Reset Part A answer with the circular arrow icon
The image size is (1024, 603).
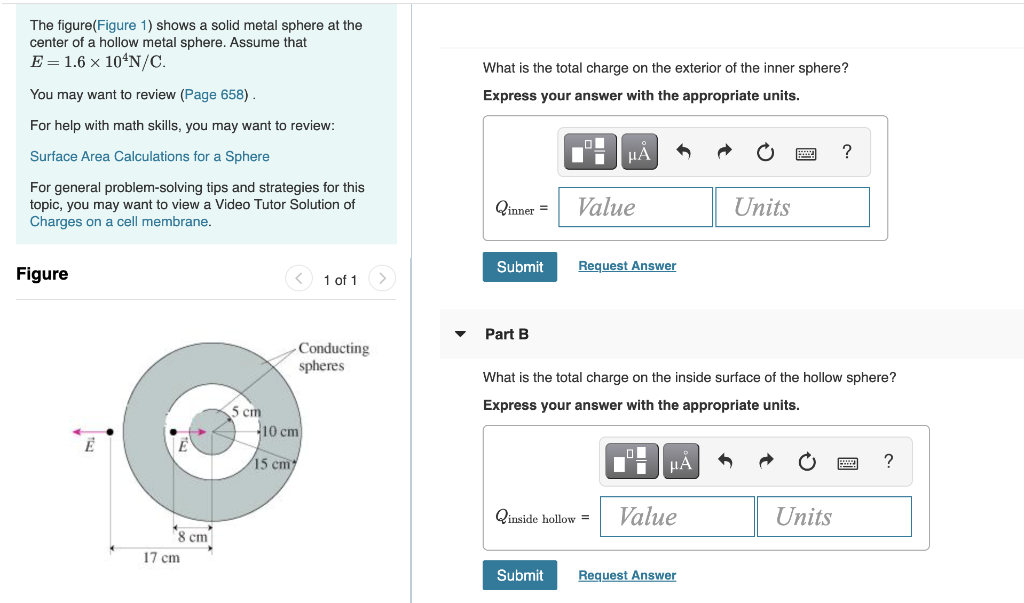pyautogui.click(x=765, y=152)
